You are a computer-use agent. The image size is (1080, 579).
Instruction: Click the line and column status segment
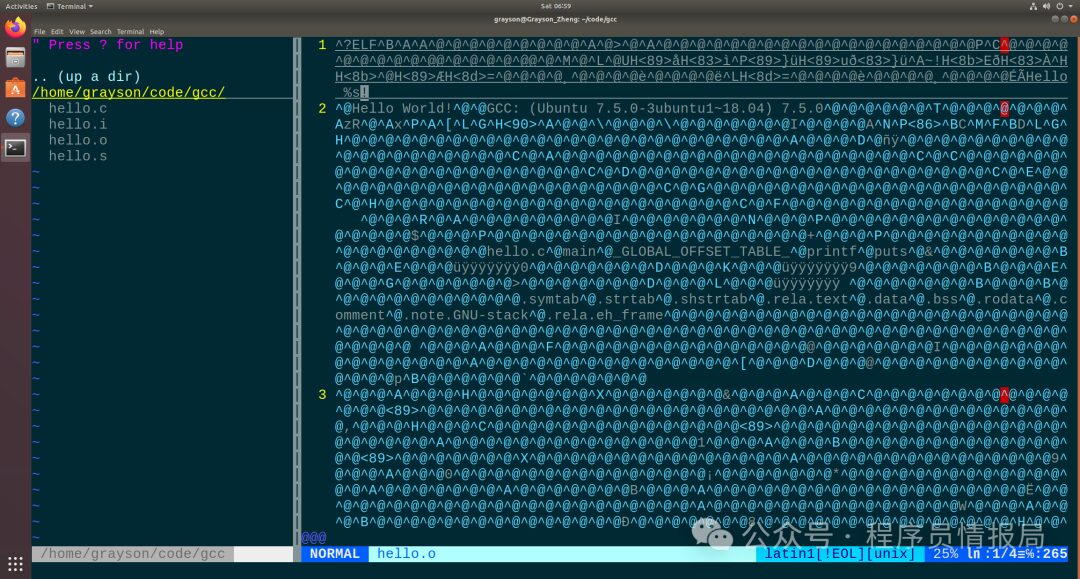pyautogui.click(x=1017, y=554)
